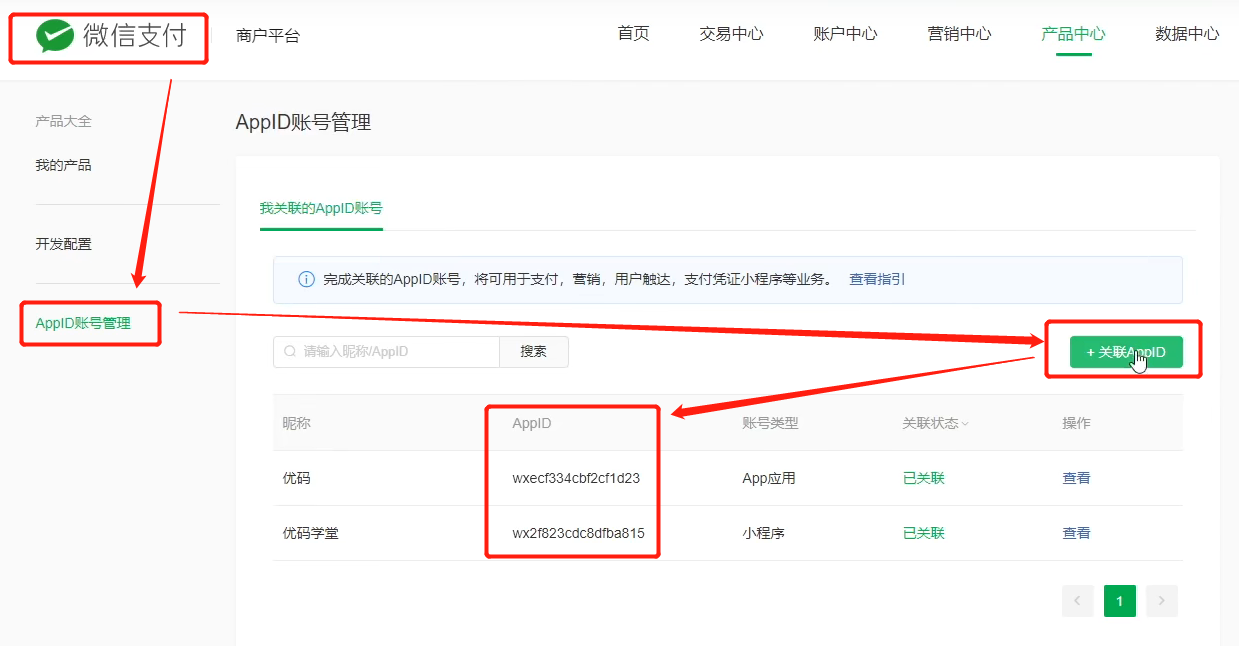
Task: Click AppID wx2f823cdc8dfba815
Action: tap(578, 533)
